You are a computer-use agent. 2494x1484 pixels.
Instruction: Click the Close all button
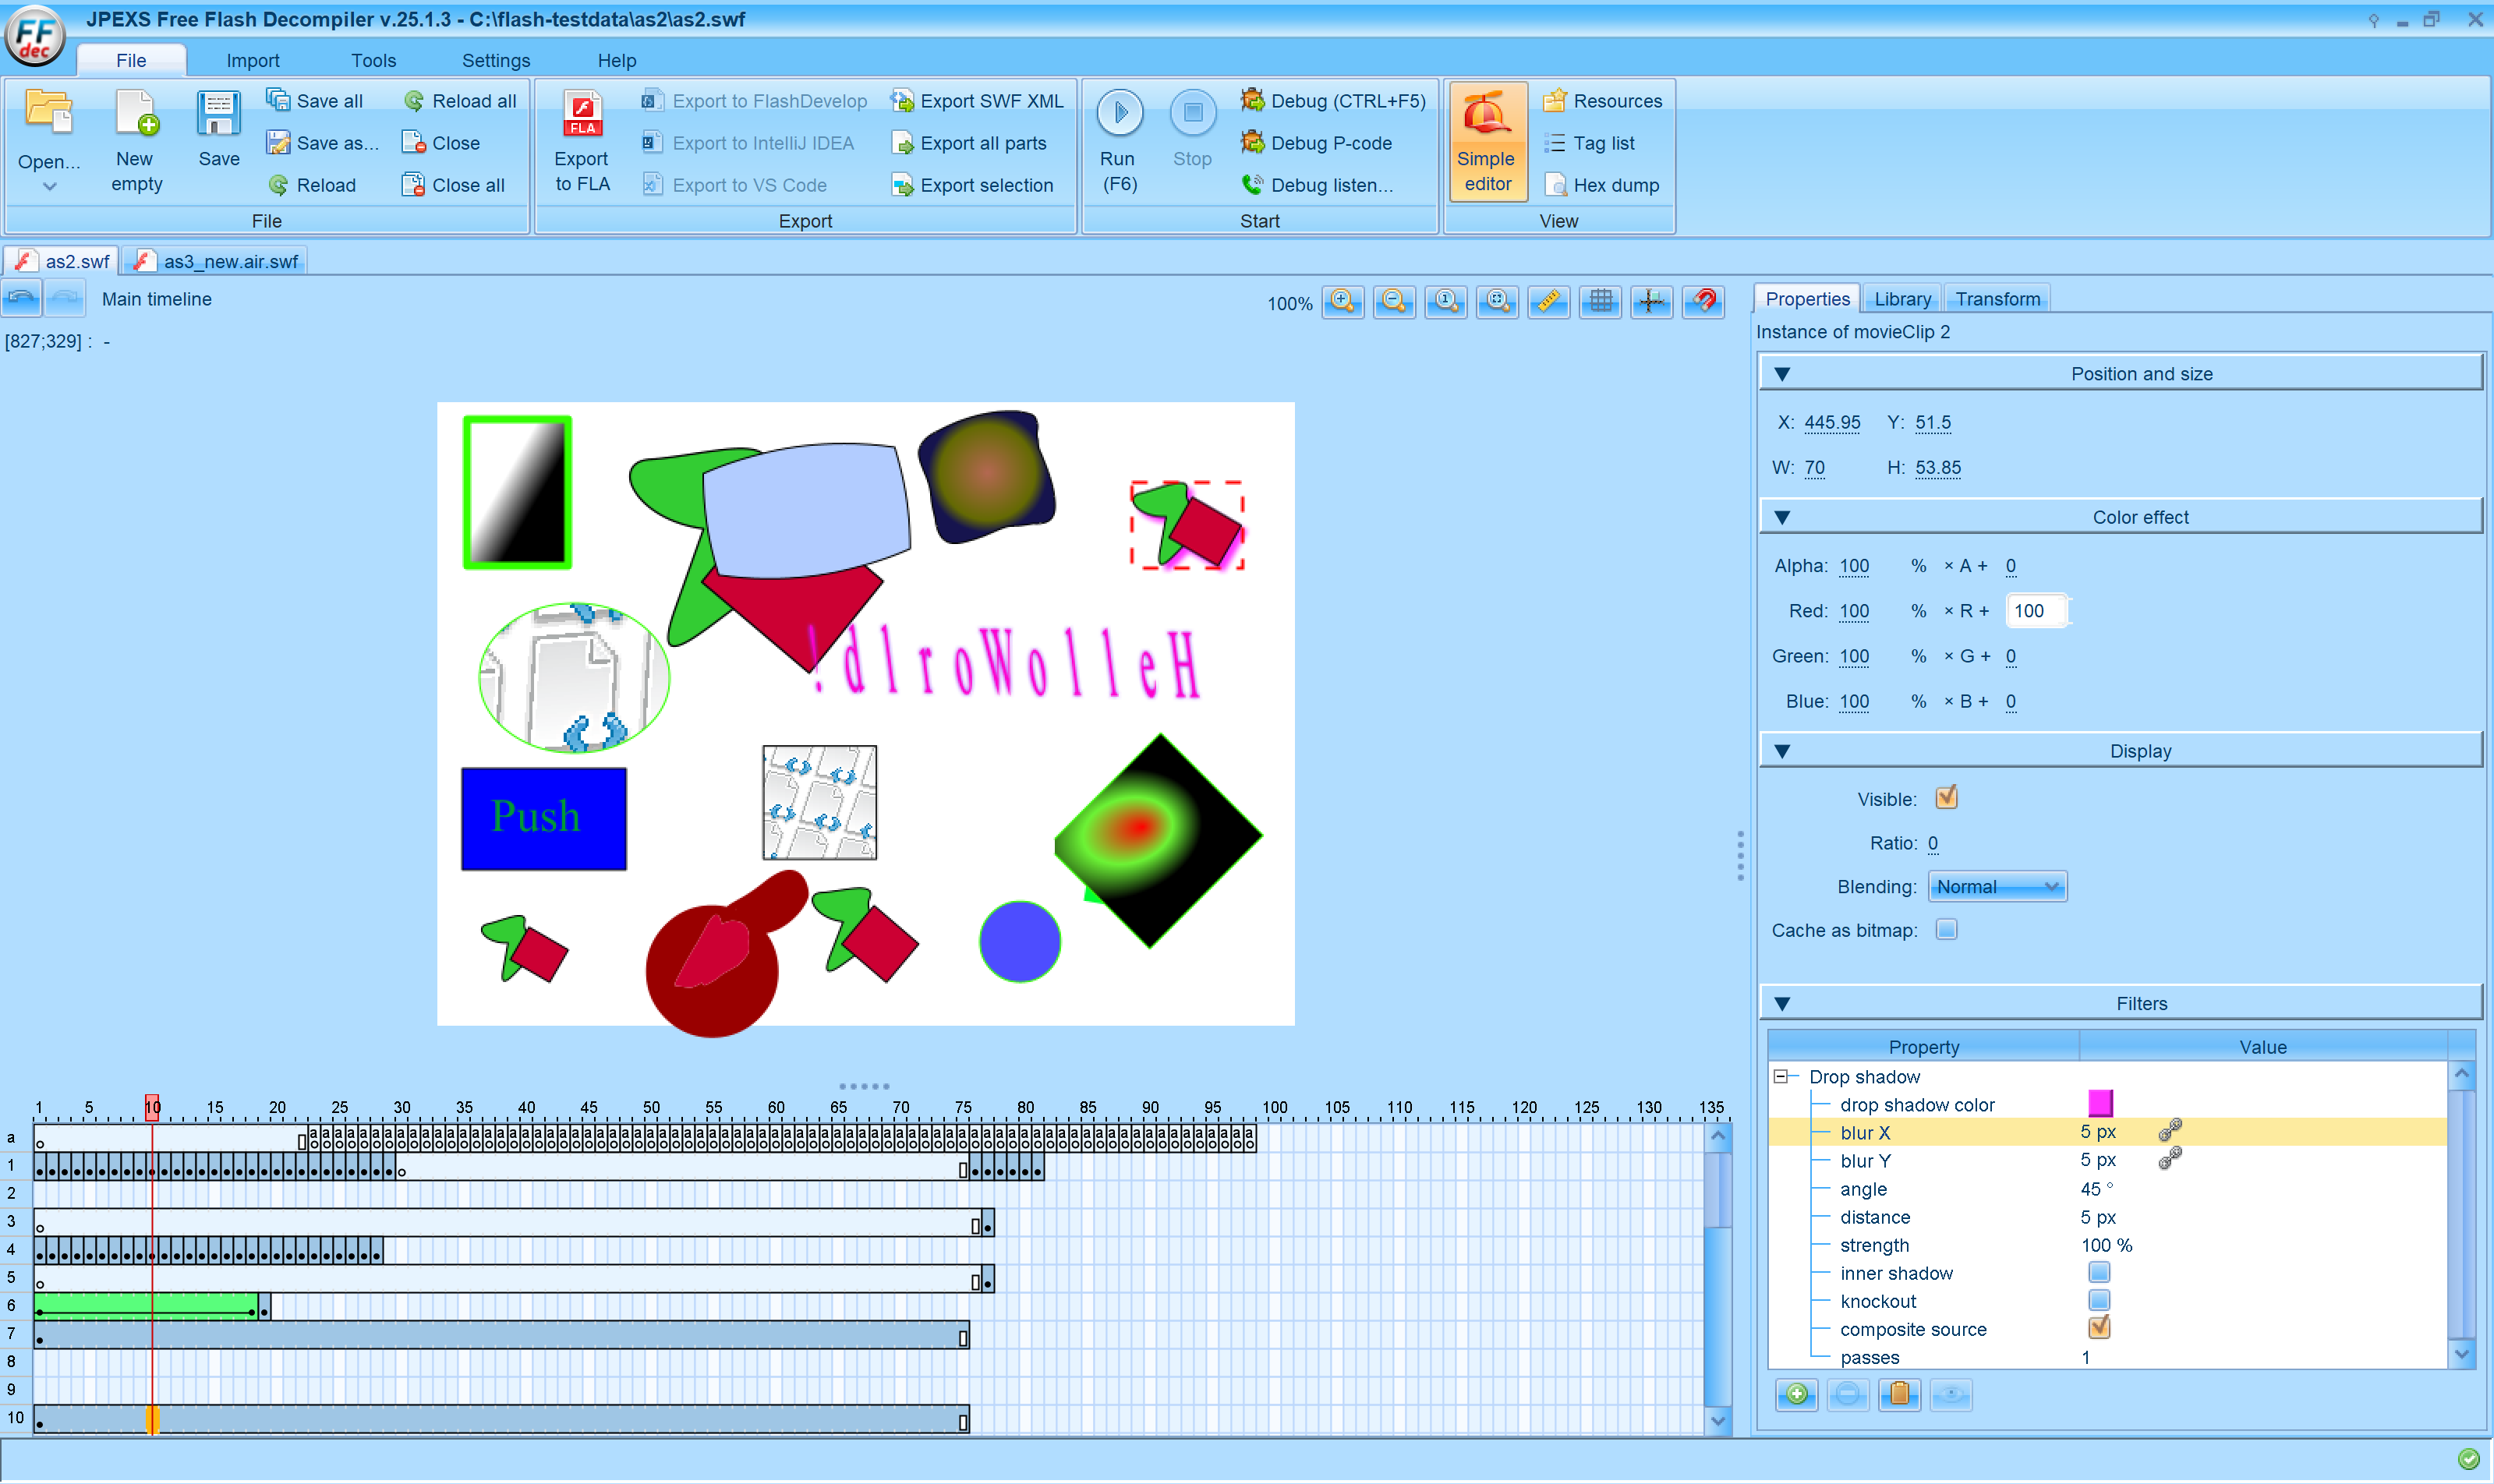(x=453, y=185)
